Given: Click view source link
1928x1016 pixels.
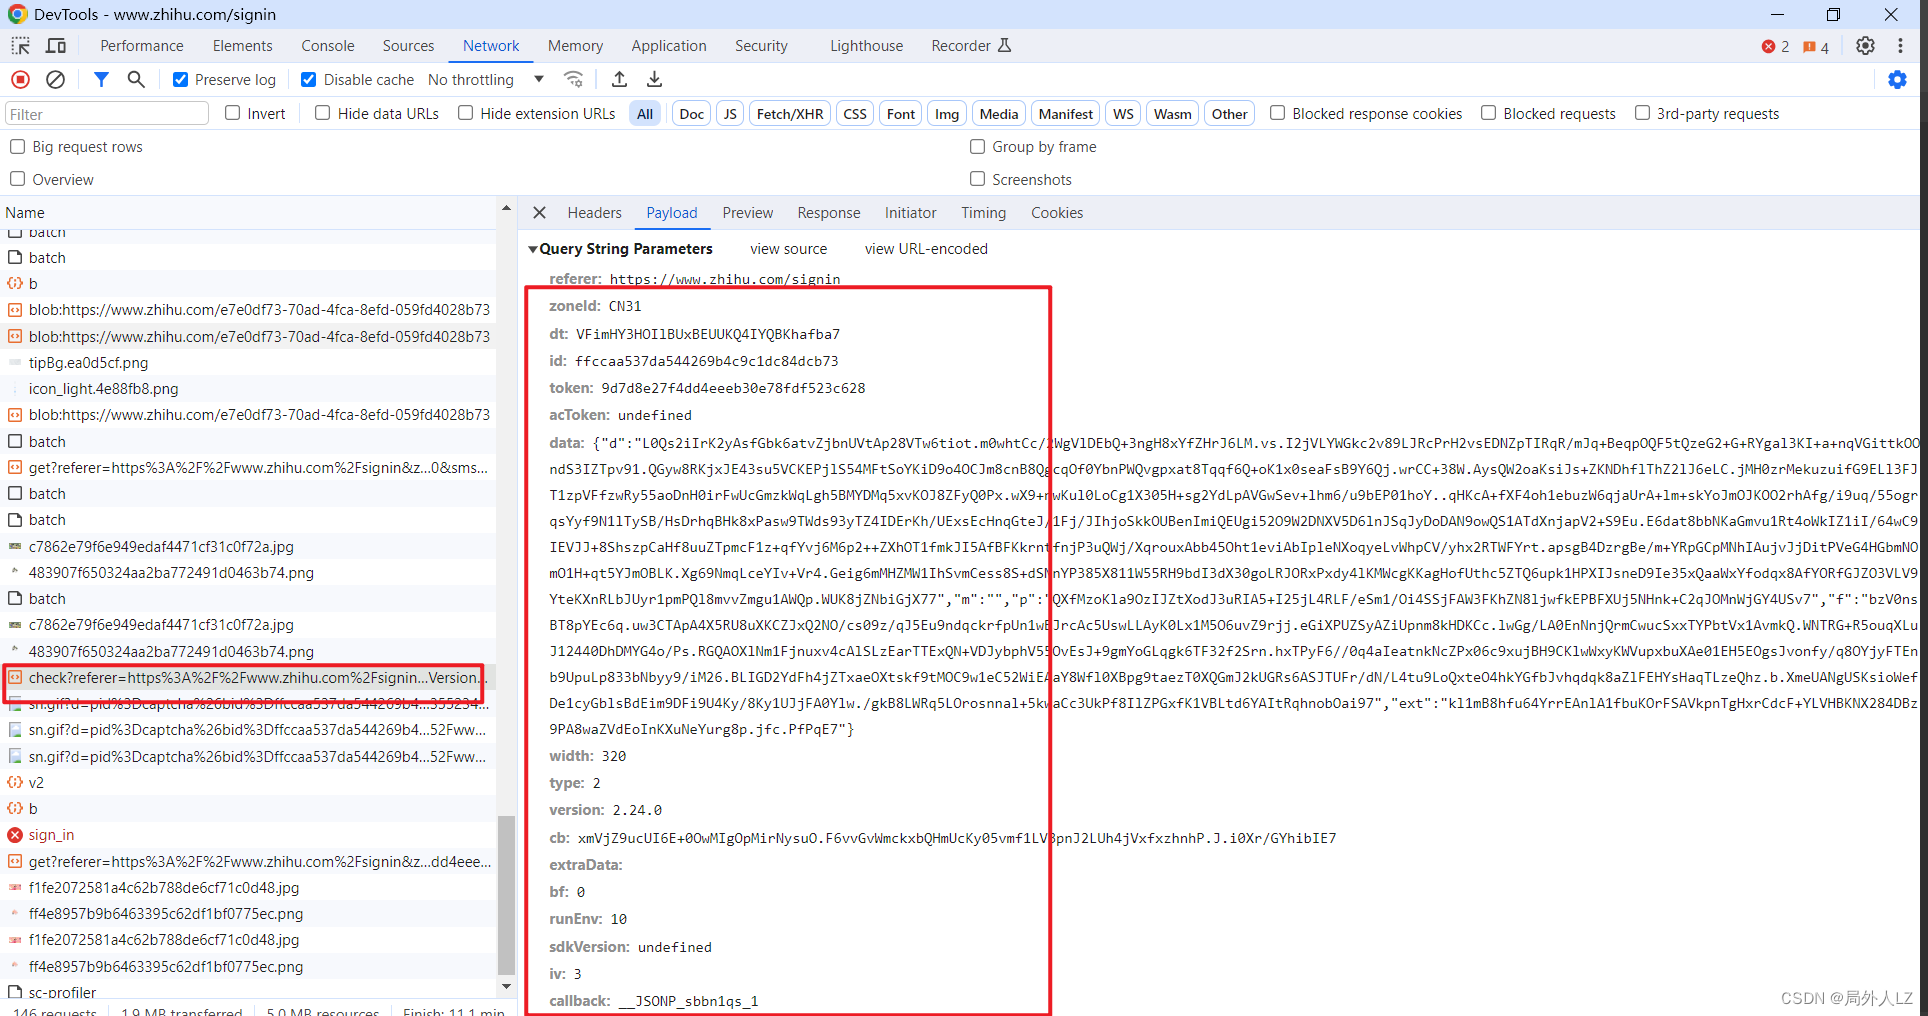Looking at the screenshot, I should [789, 249].
